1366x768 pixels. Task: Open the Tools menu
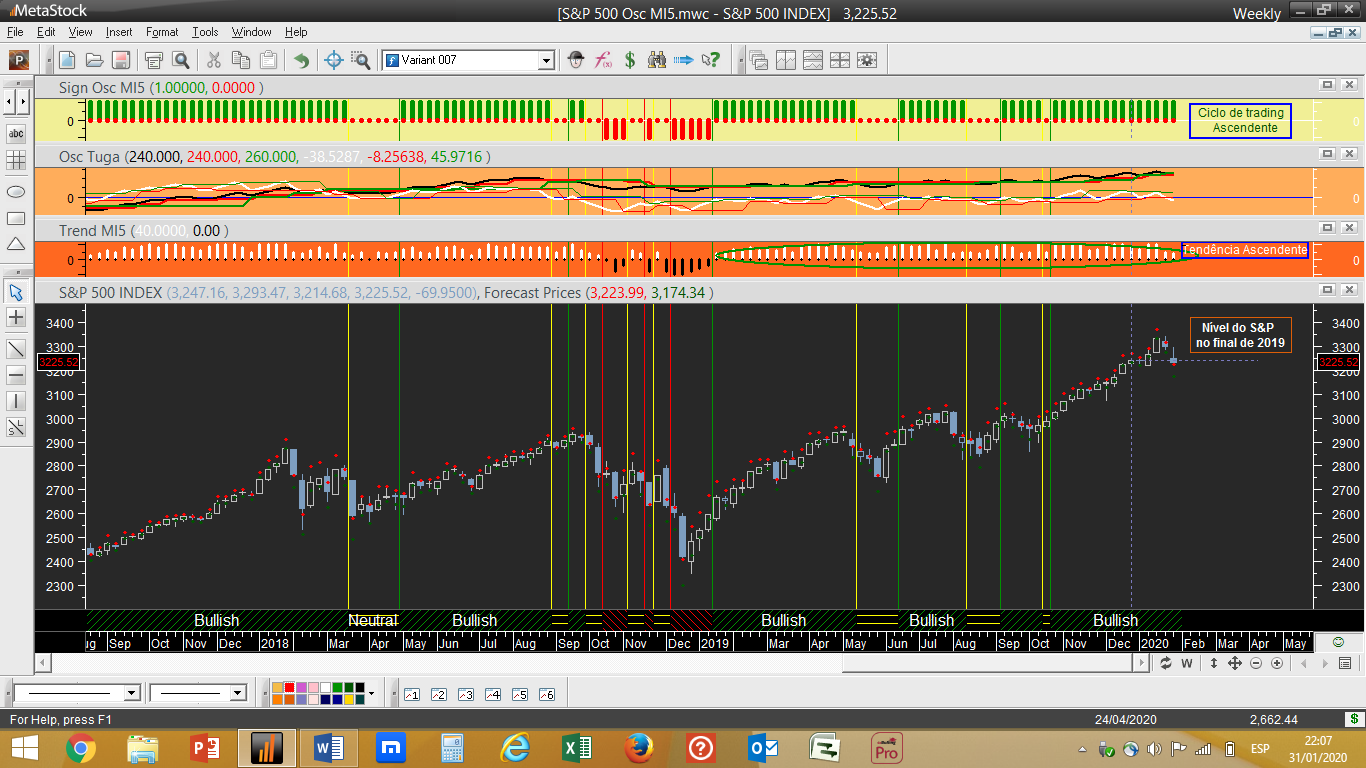205,32
